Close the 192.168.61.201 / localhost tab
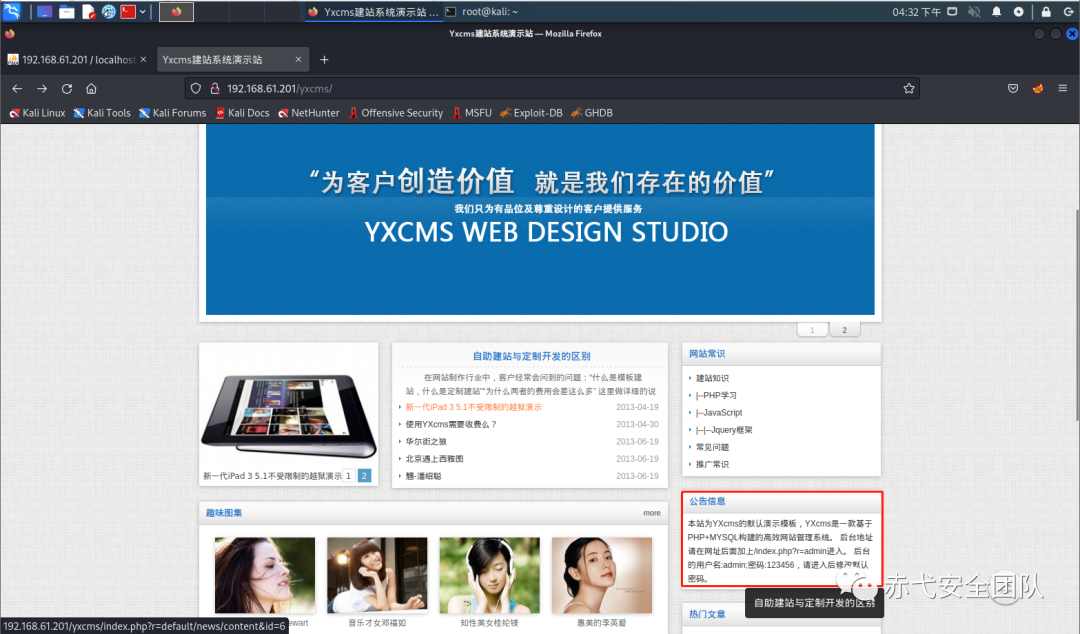 143,59
